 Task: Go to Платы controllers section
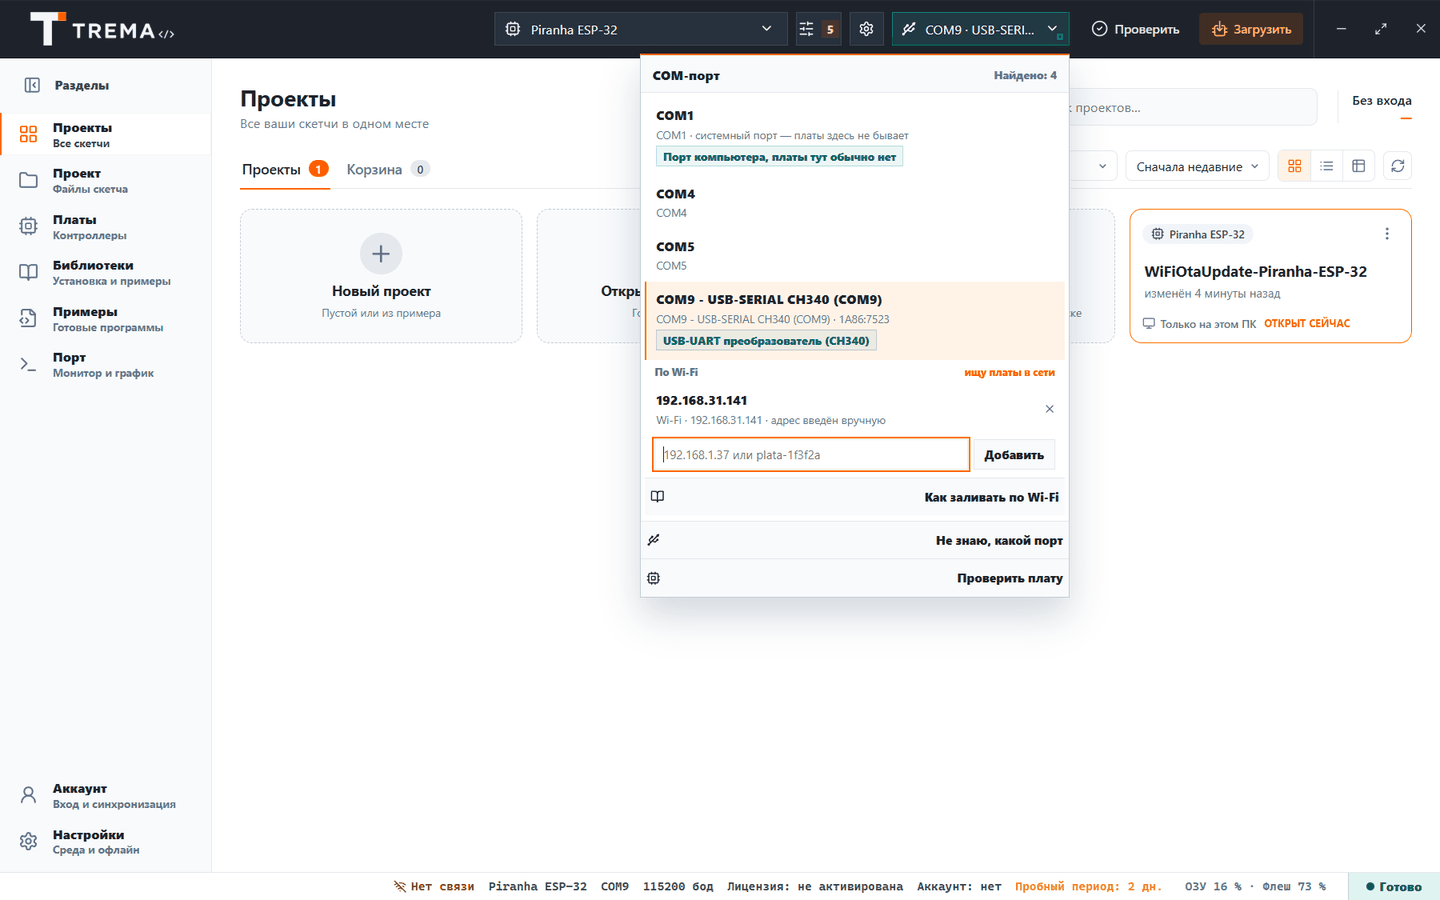[106, 227]
